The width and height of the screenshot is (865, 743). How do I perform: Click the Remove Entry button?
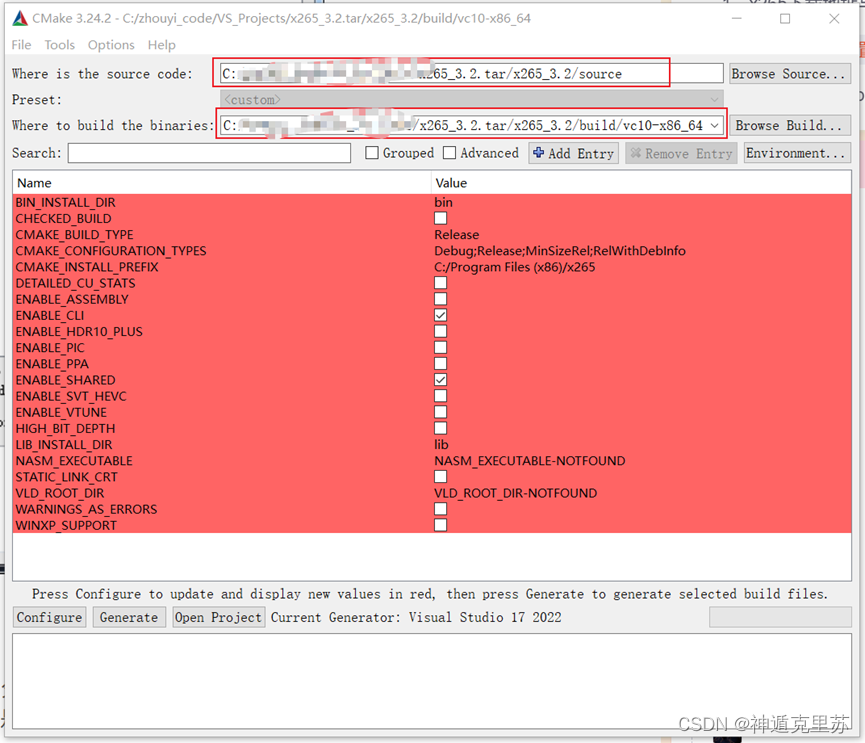point(681,153)
